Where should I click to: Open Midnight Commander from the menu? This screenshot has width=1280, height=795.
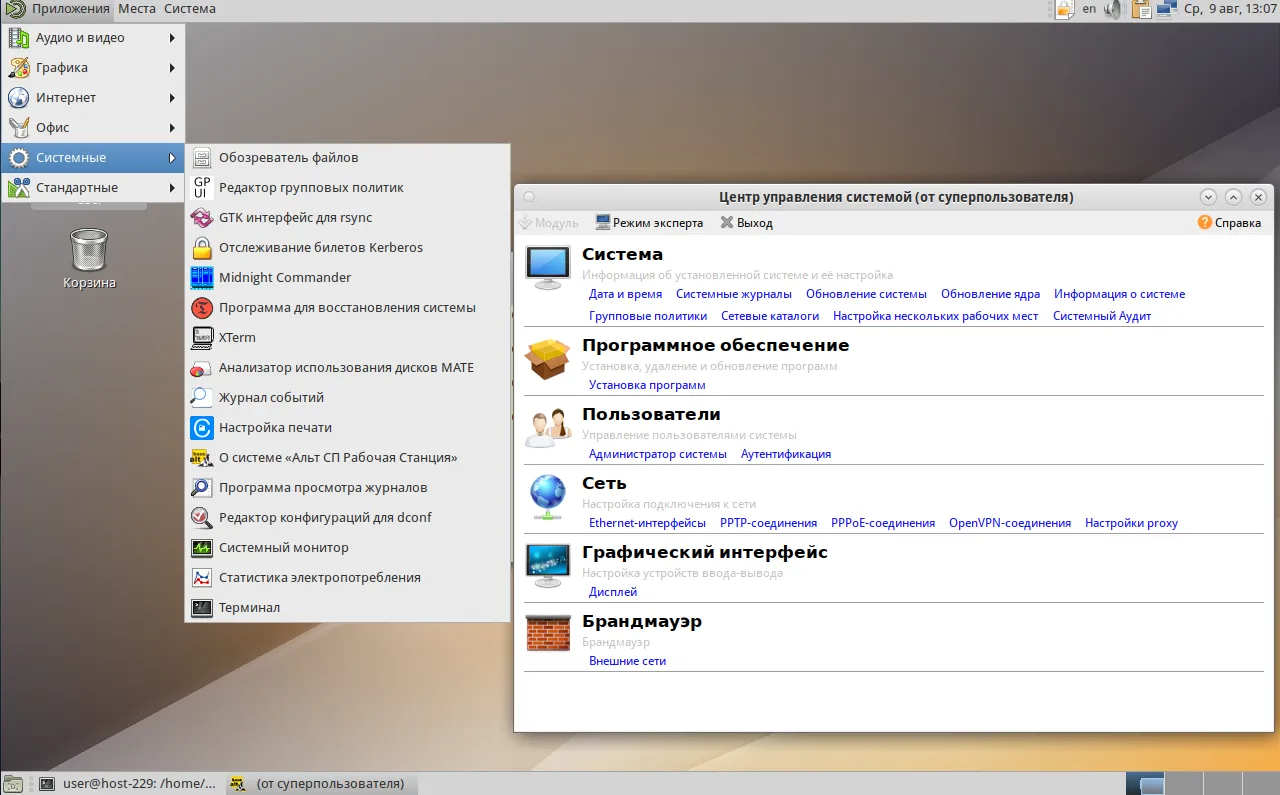pos(284,277)
